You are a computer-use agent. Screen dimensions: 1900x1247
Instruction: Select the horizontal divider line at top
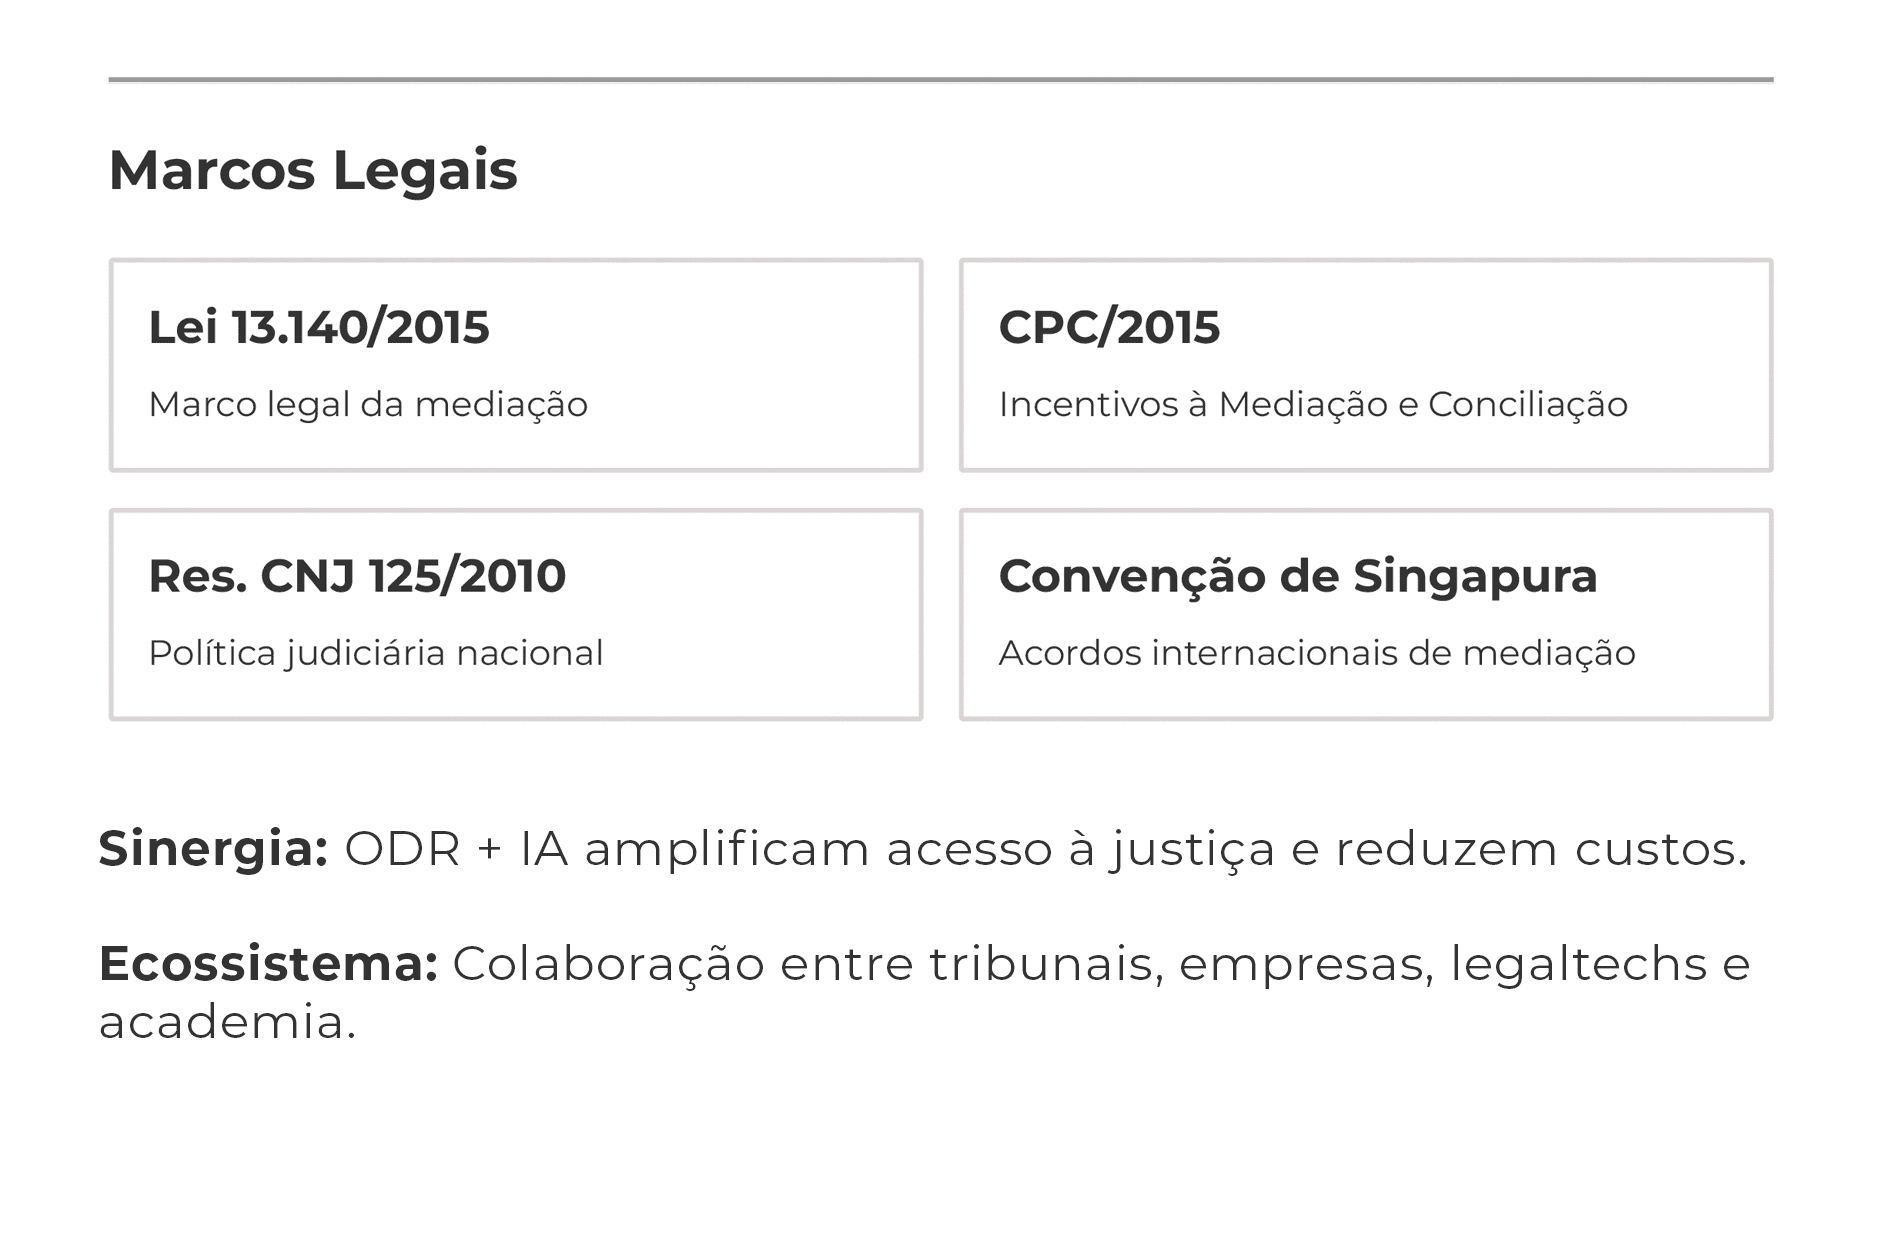[x=940, y=79]
